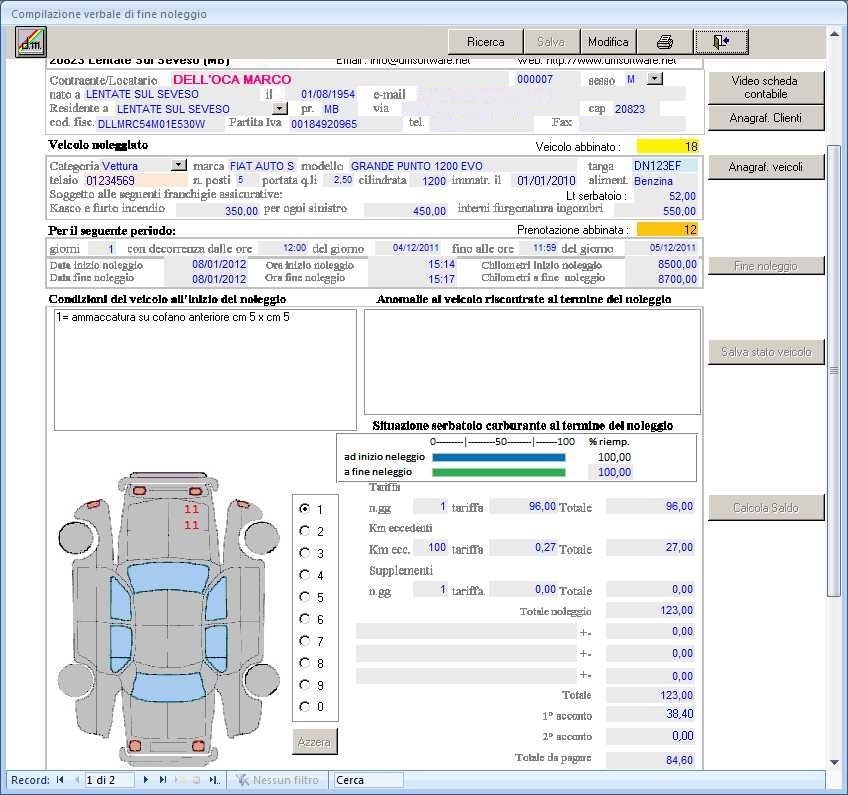This screenshot has height=795, width=848.
Task: Click the Calcola Saldo button
Action: [765, 507]
